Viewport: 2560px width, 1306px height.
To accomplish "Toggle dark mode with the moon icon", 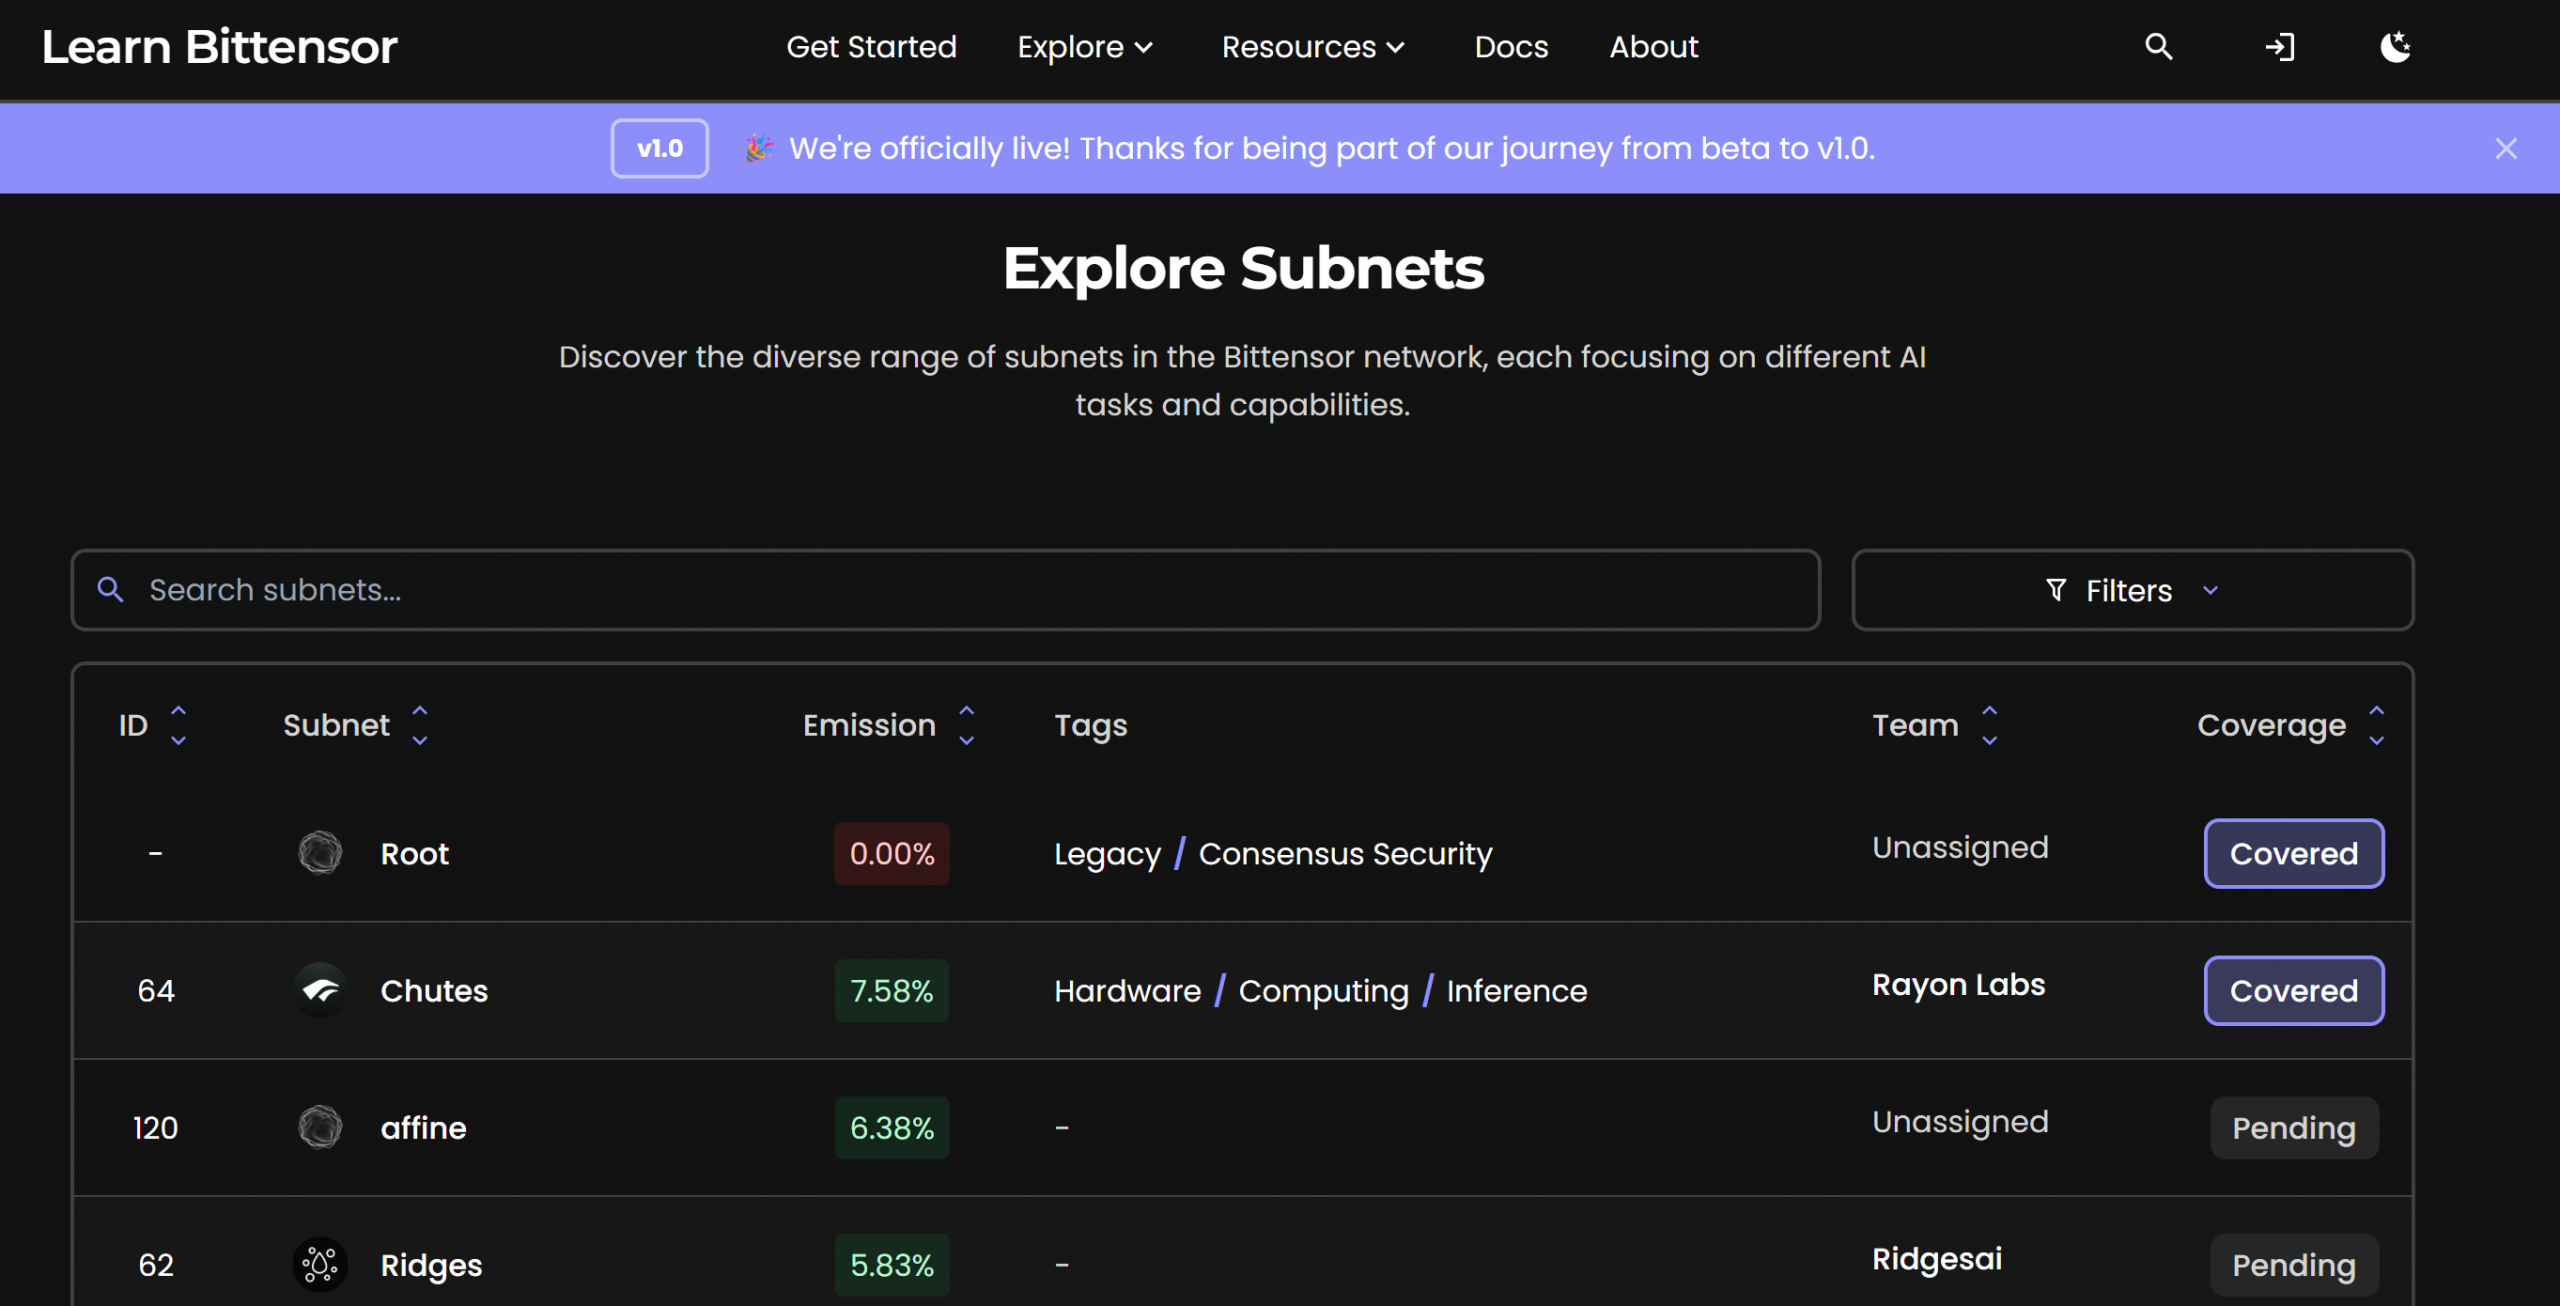I will [x=2395, y=47].
